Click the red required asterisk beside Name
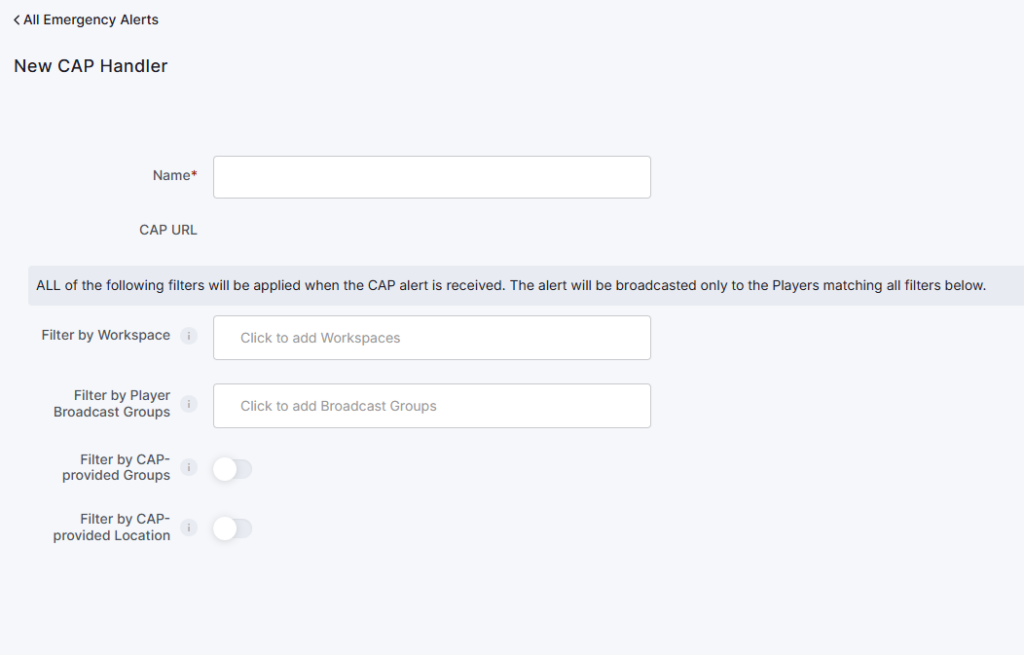 click(x=194, y=175)
